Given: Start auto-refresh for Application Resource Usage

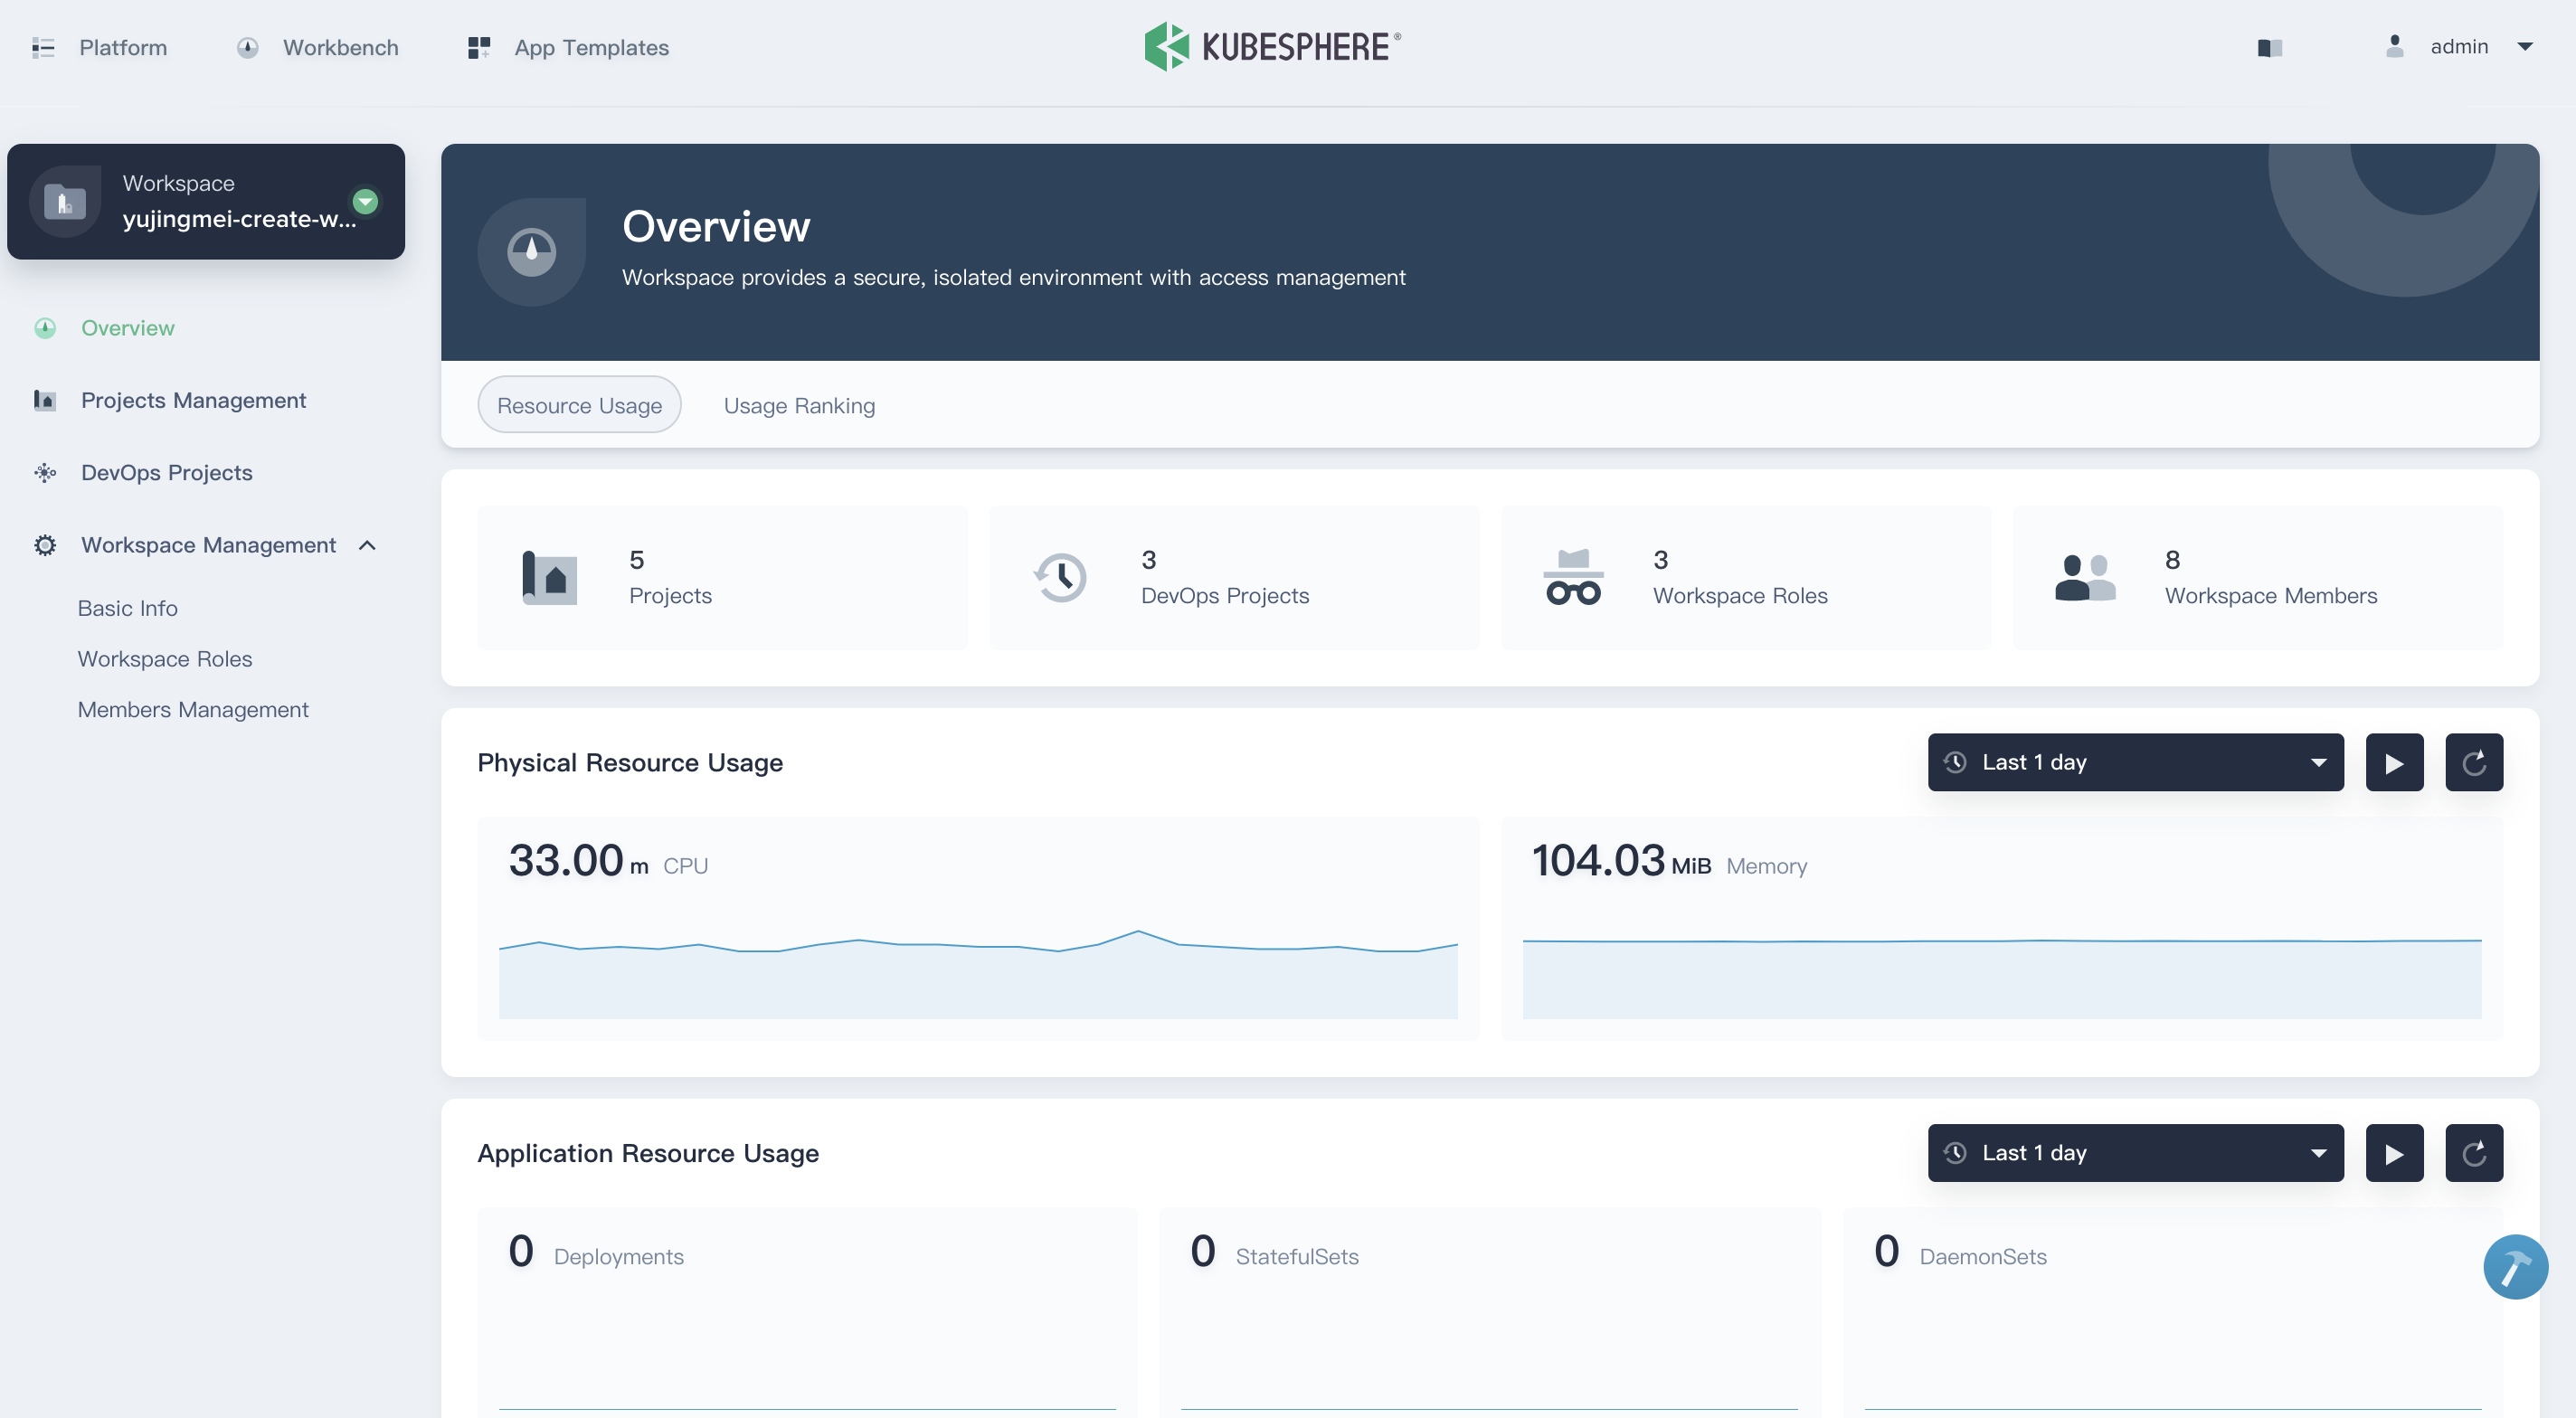Looking at the screenshot, I should point(2393,1153).
